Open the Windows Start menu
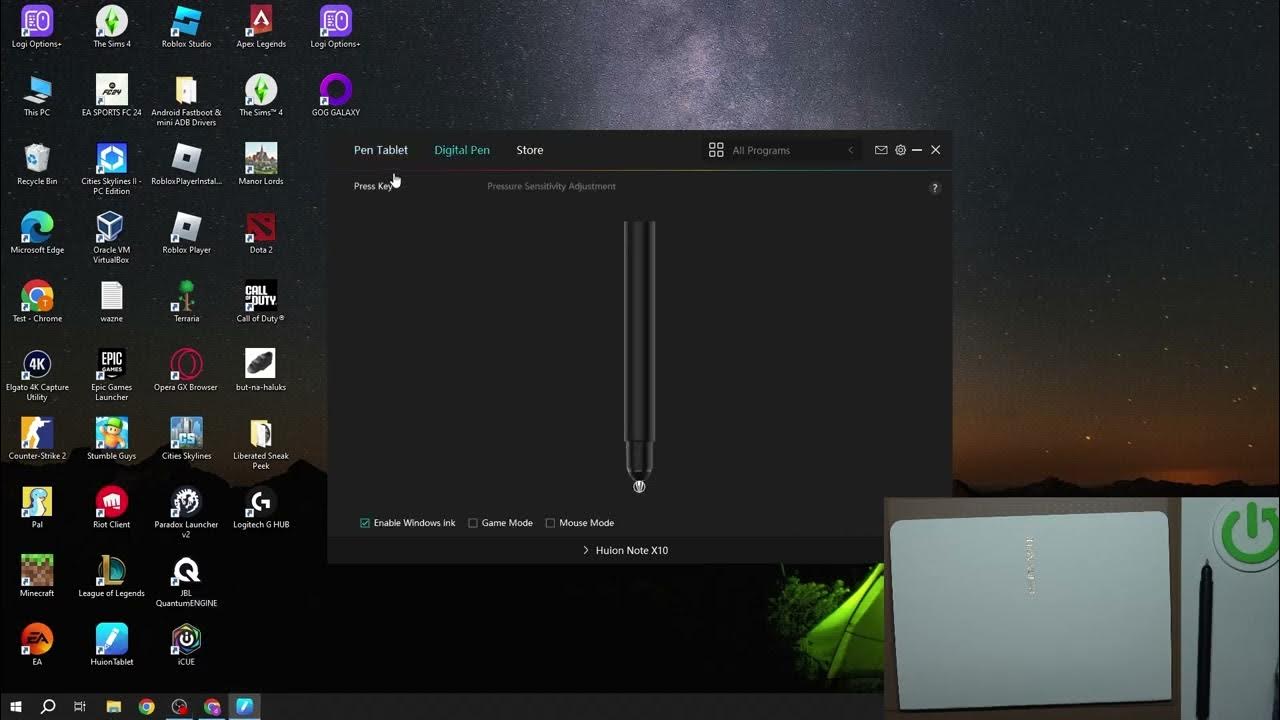Viewport: 1280px width, 720px height. click(15, 706)
